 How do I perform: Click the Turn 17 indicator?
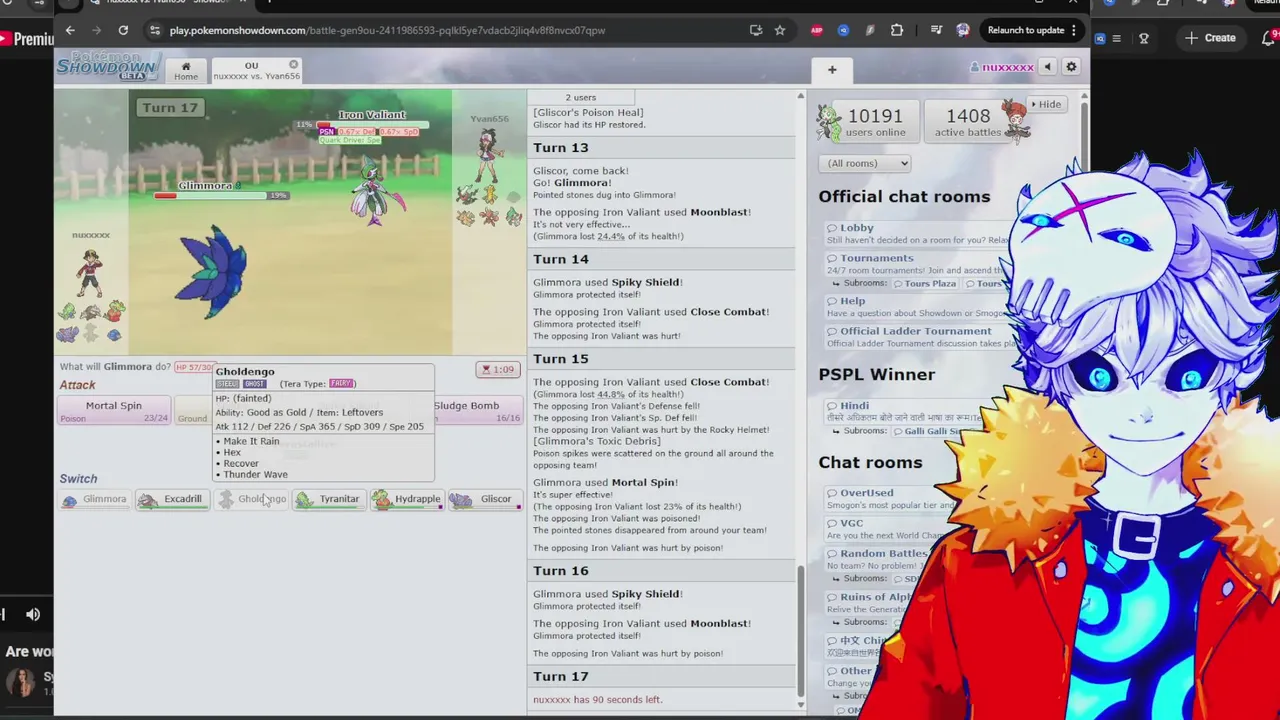(x=170, y=107)
